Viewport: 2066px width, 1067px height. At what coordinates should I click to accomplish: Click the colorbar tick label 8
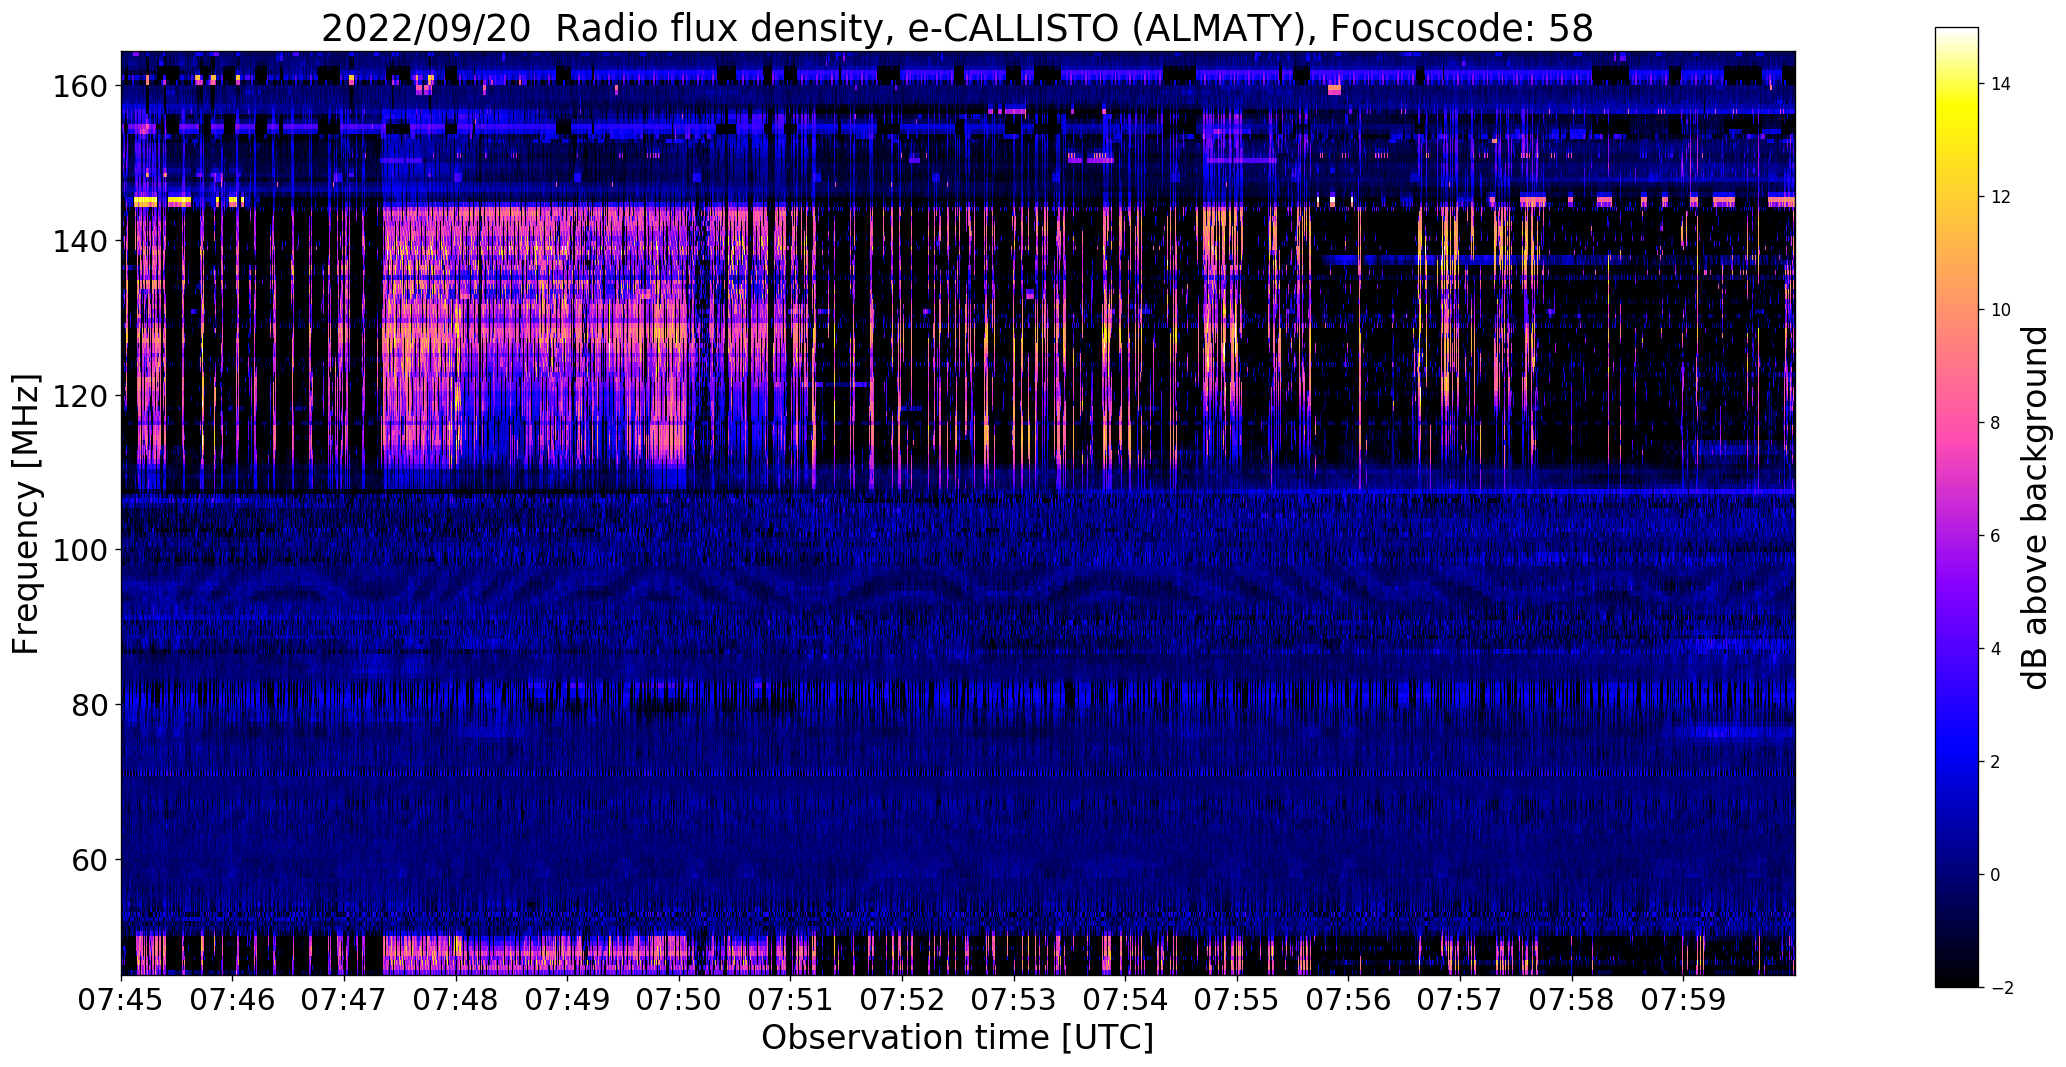1996,423
